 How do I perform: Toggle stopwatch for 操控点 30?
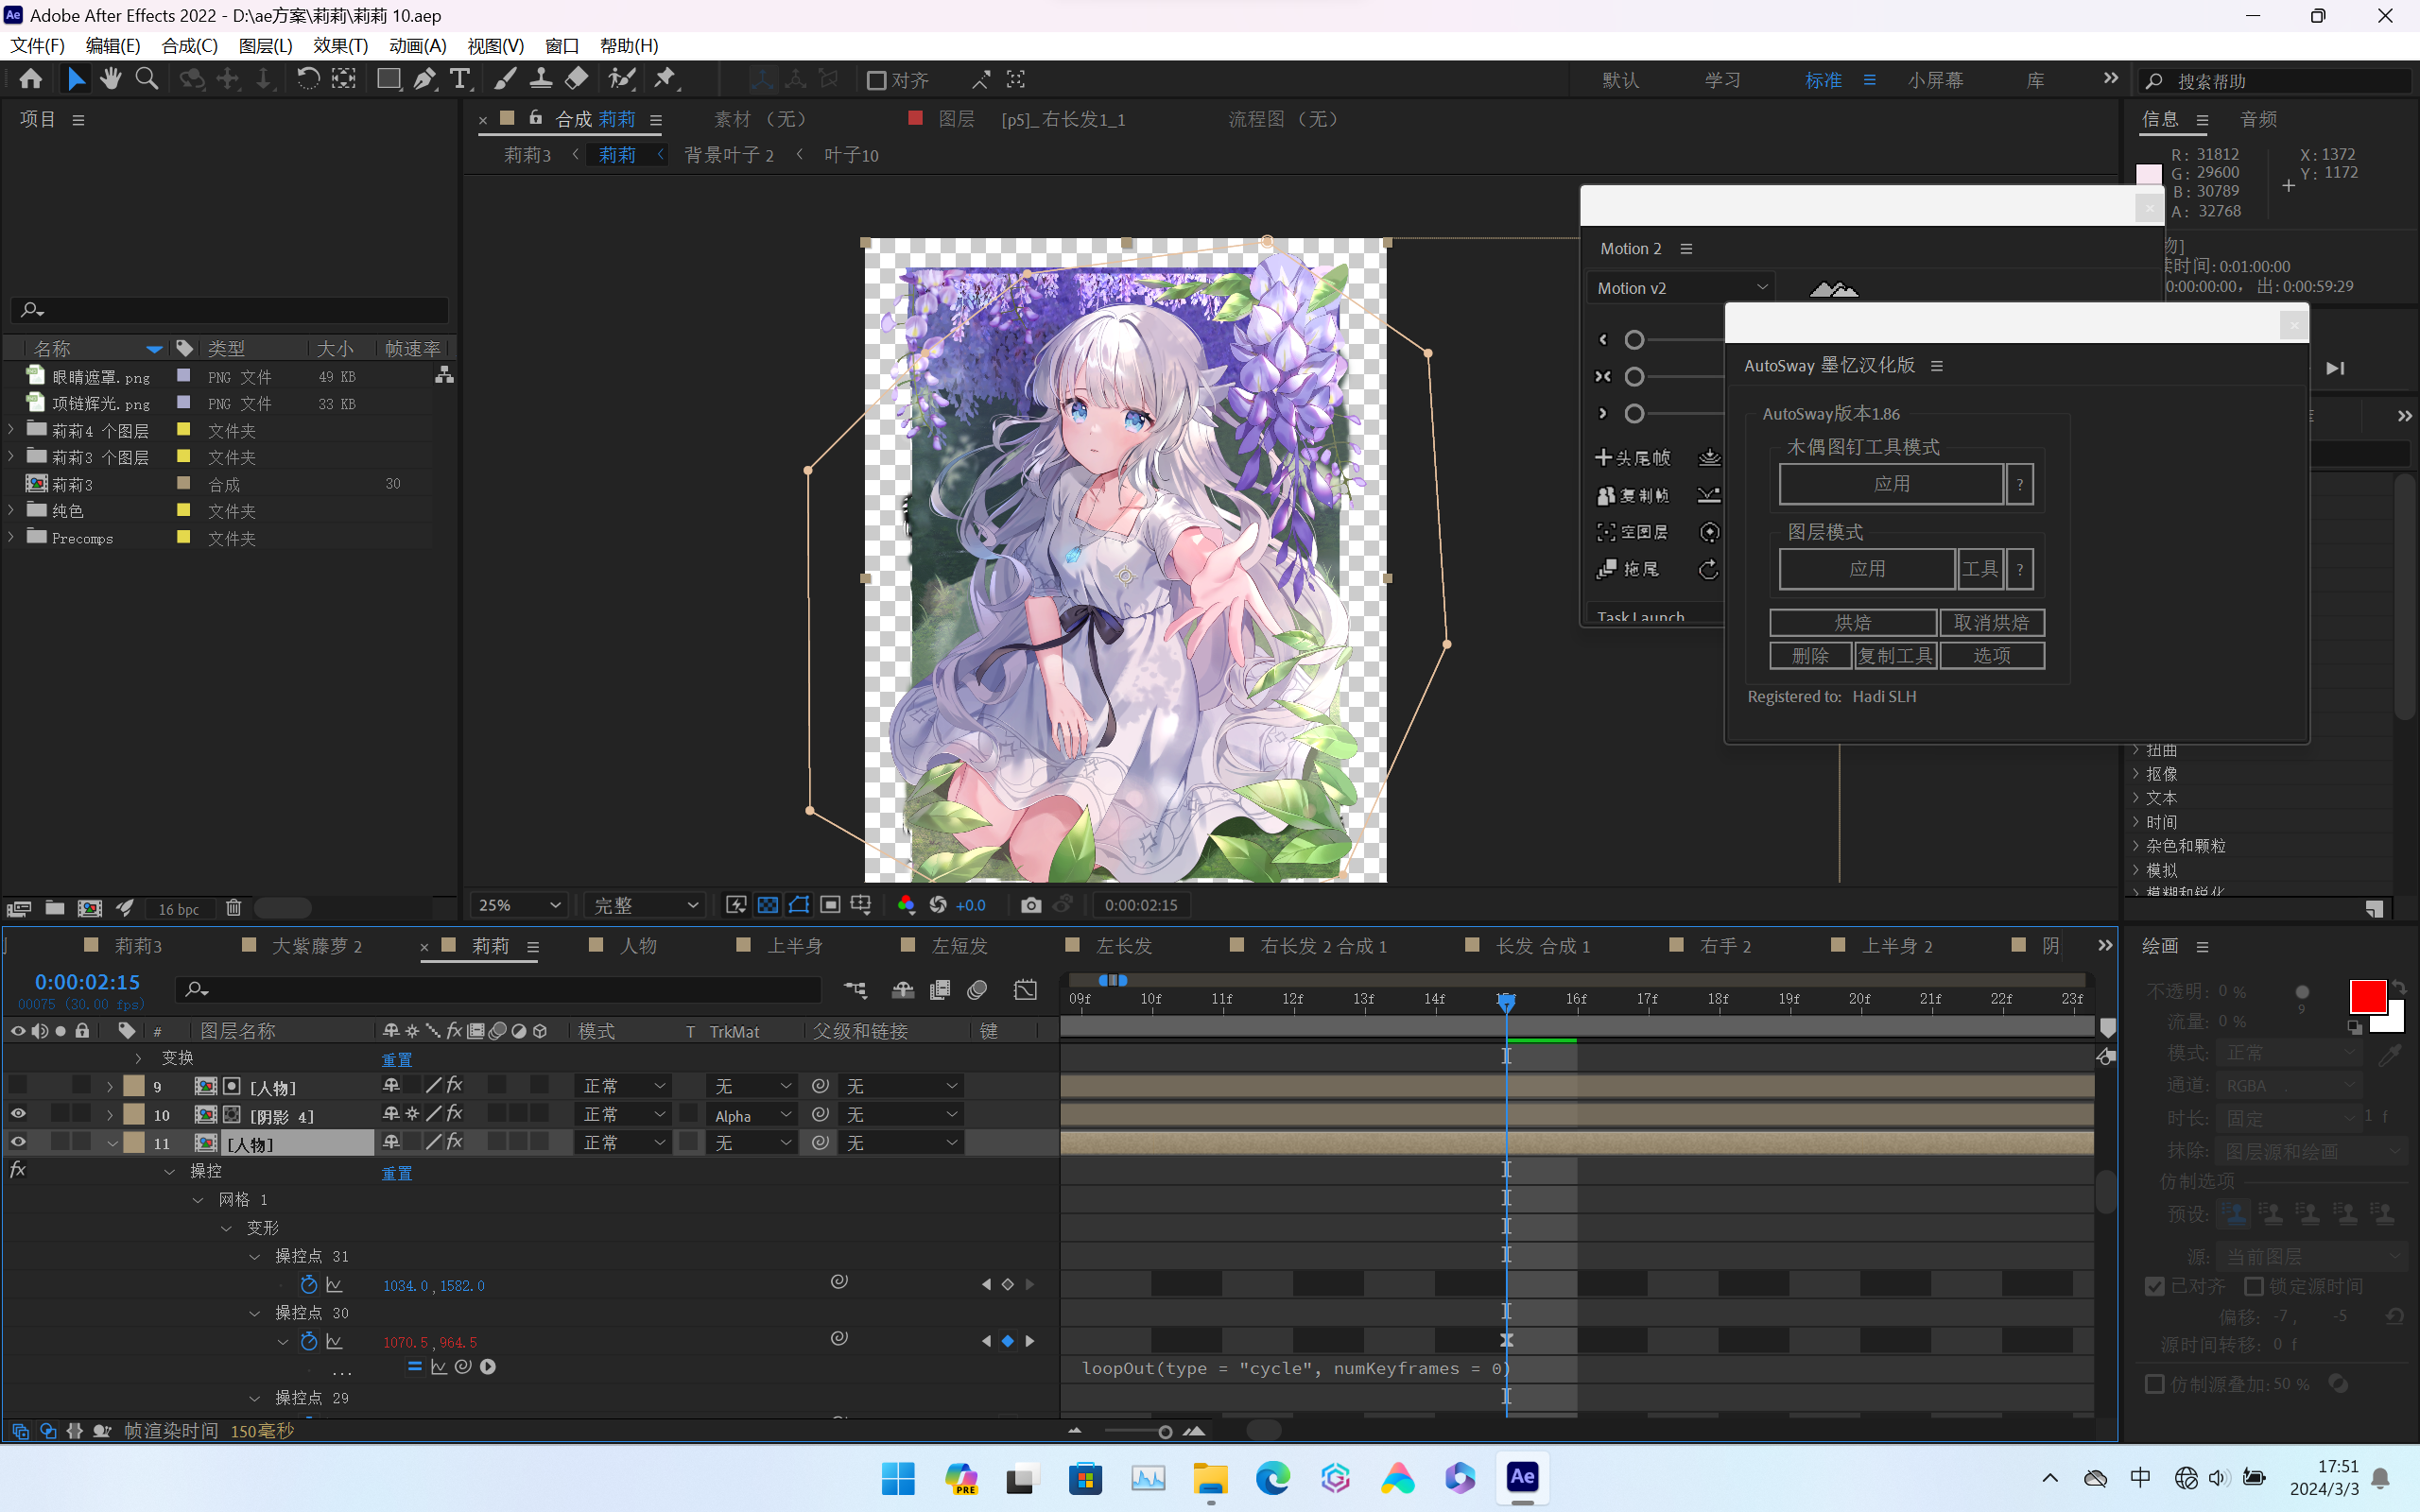pyautogui.click(x=309, y=1342)
